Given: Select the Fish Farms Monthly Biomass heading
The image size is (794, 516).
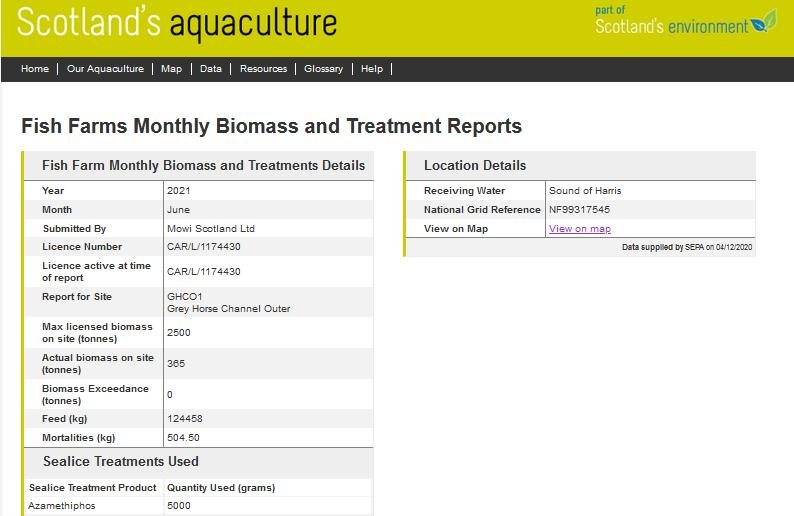Looking at the screenshot, I should point(271,127).
